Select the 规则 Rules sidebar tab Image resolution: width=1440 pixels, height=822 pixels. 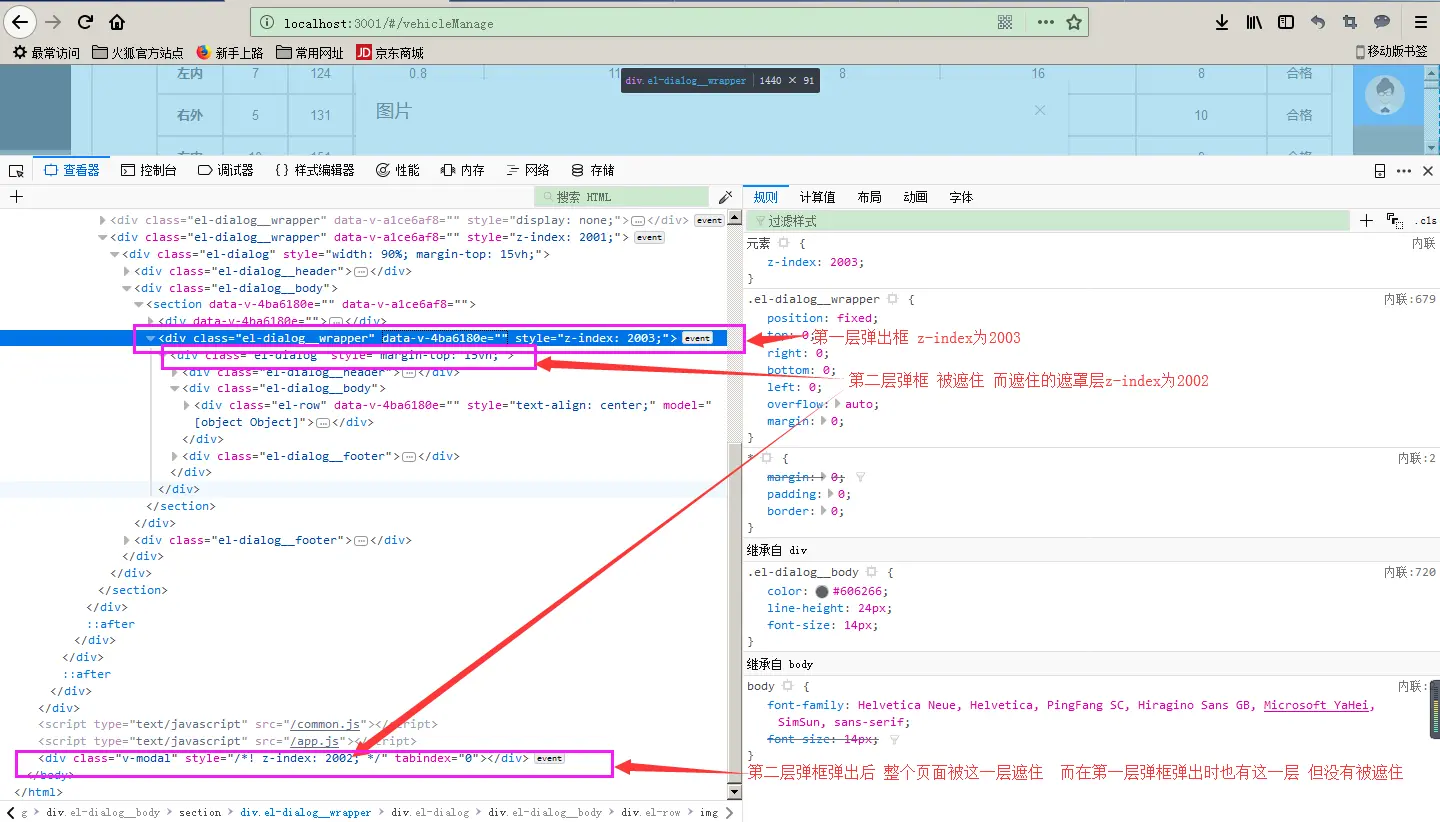pyautogui.click(x=765, y=197)
